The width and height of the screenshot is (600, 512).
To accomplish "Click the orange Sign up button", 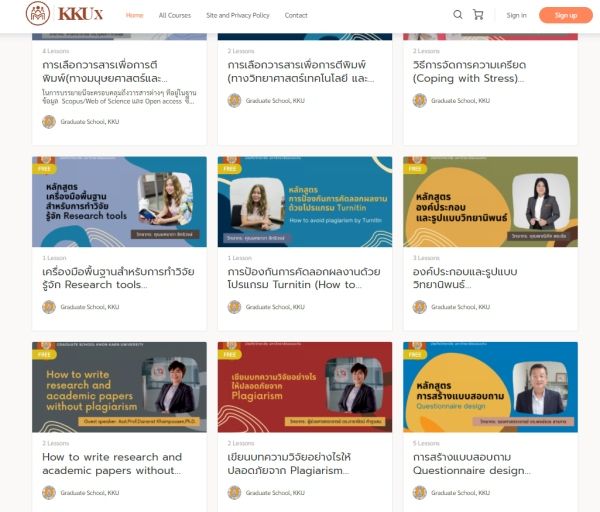I will [x=566, y=15].
